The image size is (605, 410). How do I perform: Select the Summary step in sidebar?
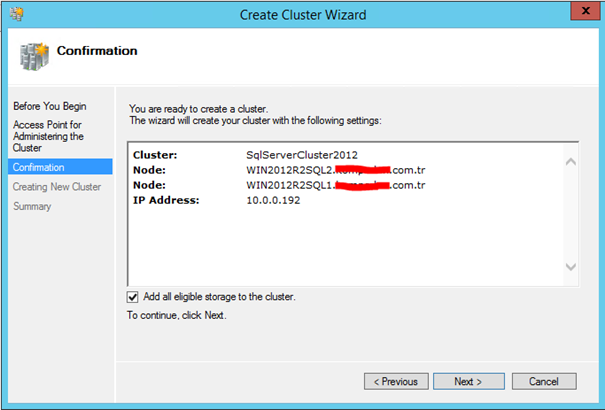coord(32,206)
